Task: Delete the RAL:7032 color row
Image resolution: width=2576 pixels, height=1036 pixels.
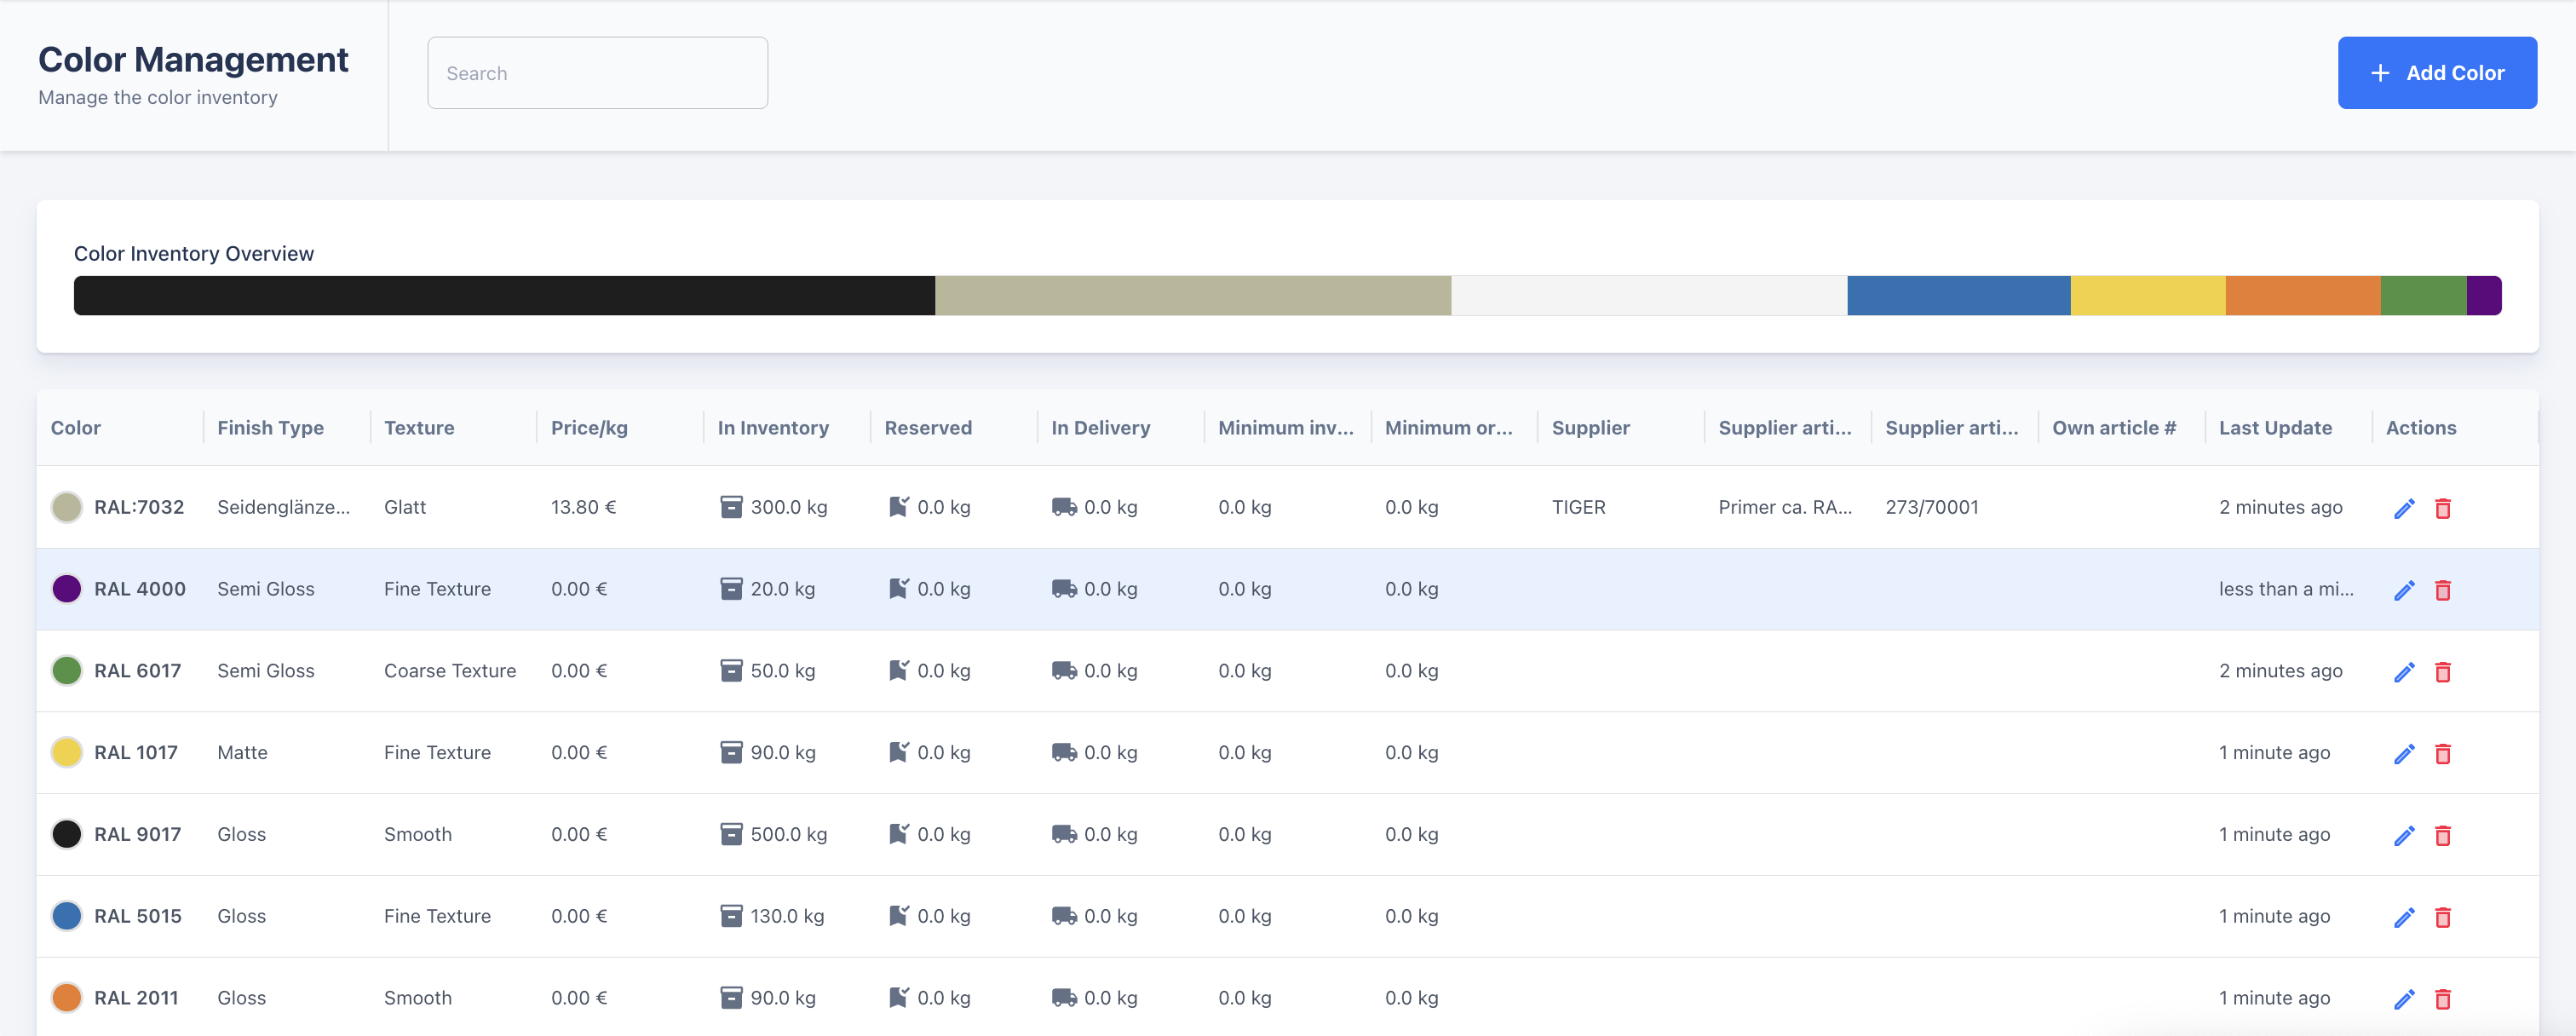Action: click(2442, 508)
